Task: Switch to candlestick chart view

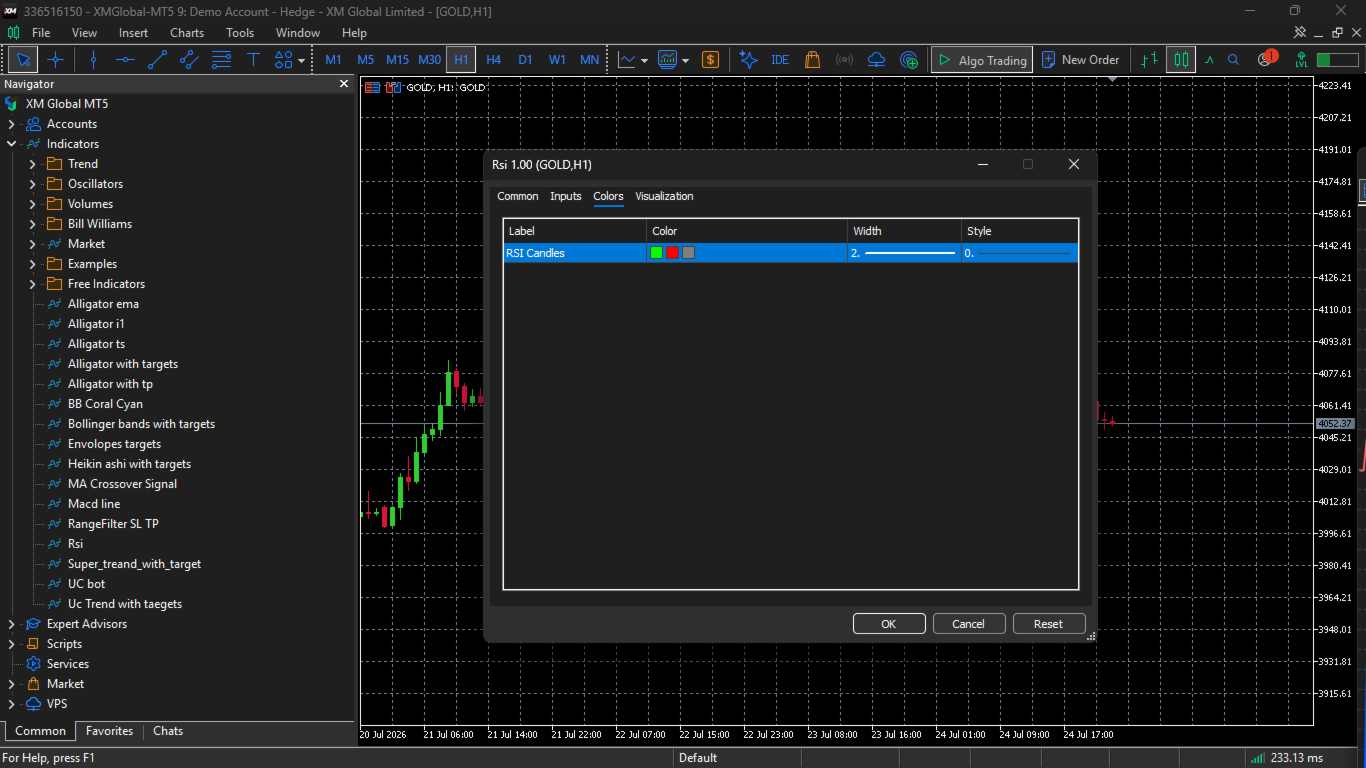Action: tap(1181, 60)
